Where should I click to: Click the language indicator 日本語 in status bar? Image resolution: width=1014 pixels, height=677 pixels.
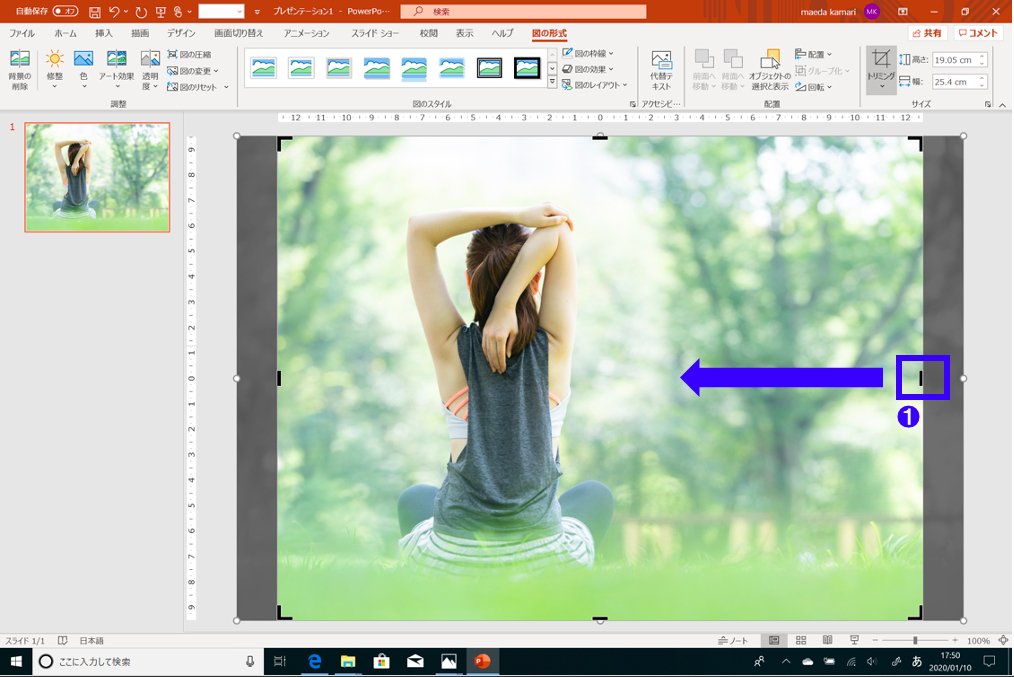(91, 640)
